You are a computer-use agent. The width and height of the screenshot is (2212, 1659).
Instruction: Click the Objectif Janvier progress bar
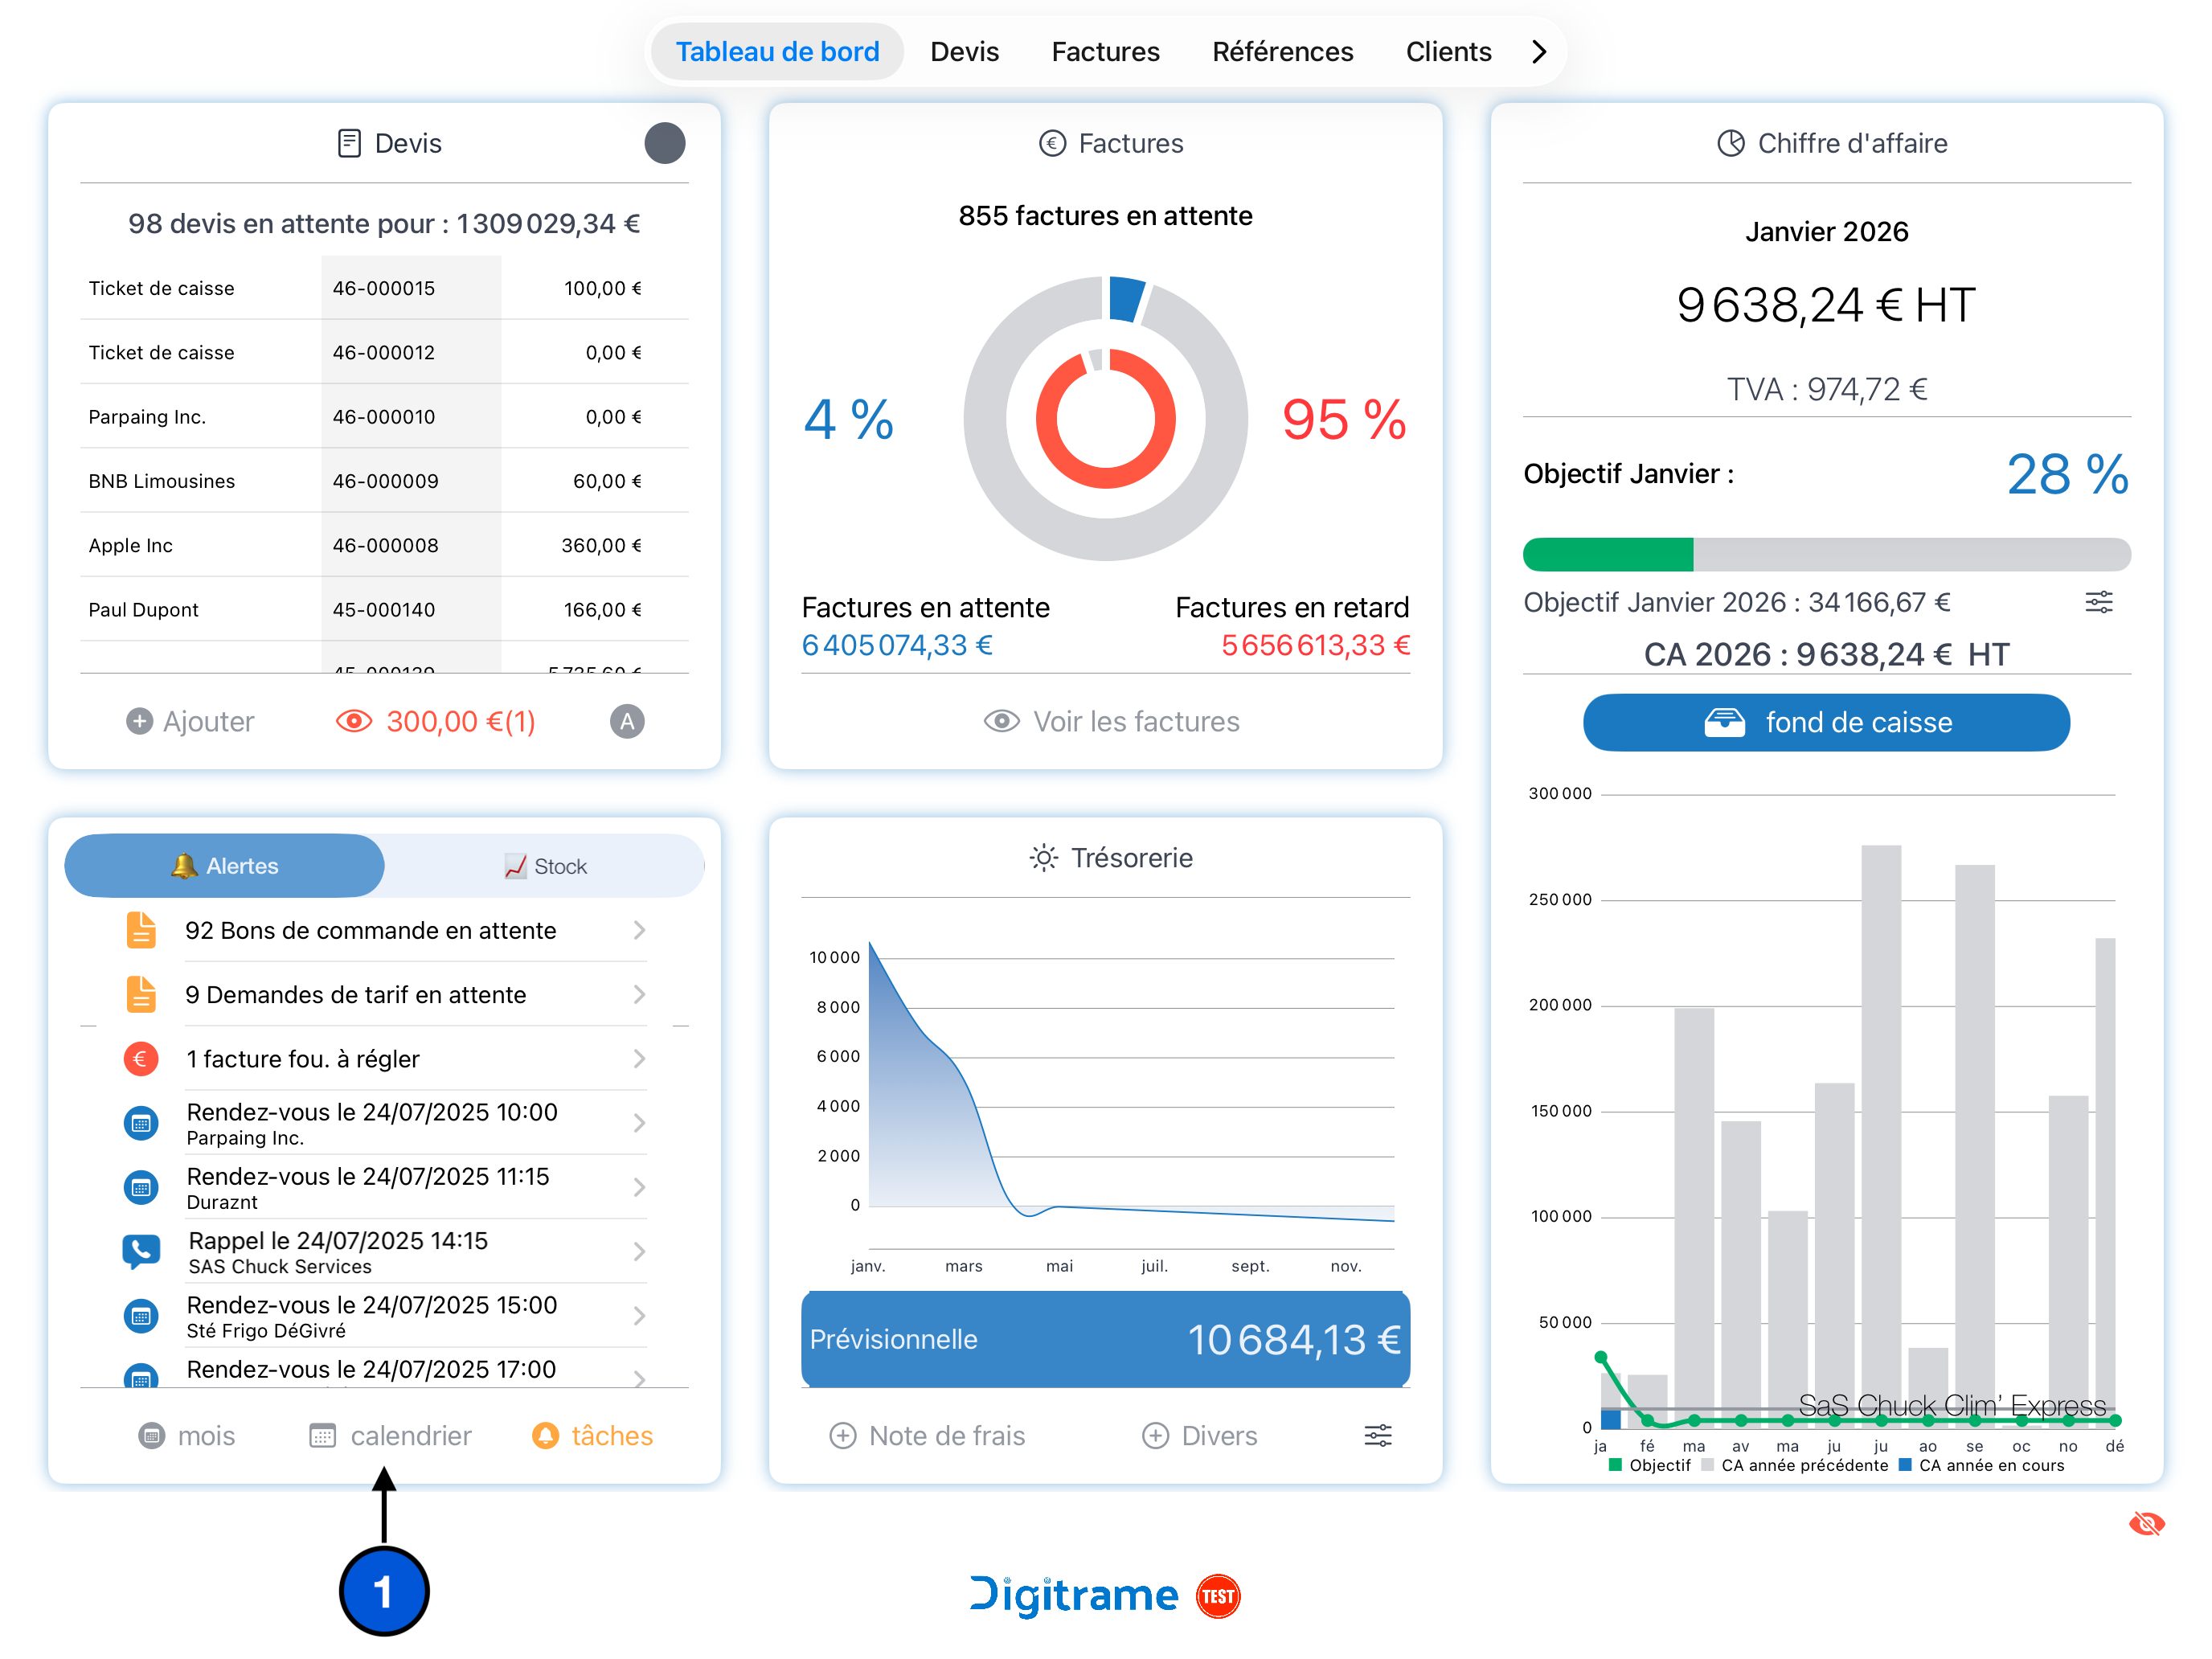[1826, 554]
